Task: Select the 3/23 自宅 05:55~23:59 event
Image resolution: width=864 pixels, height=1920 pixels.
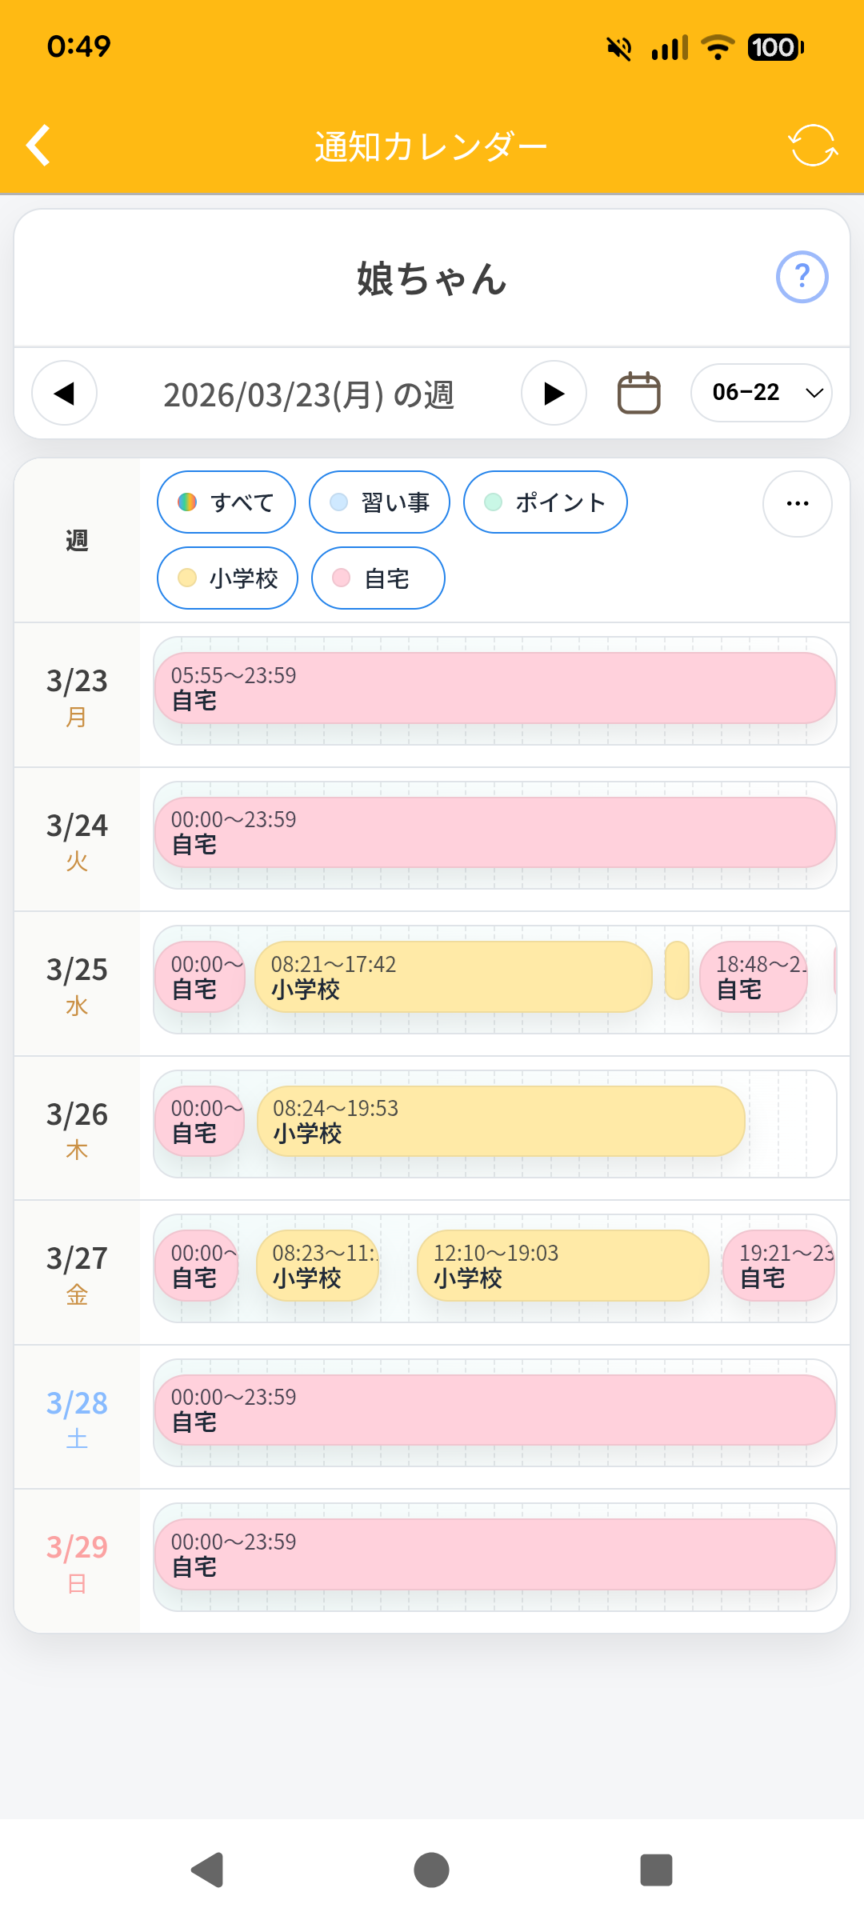Action: pyautogui.click(x=495, y=688)
